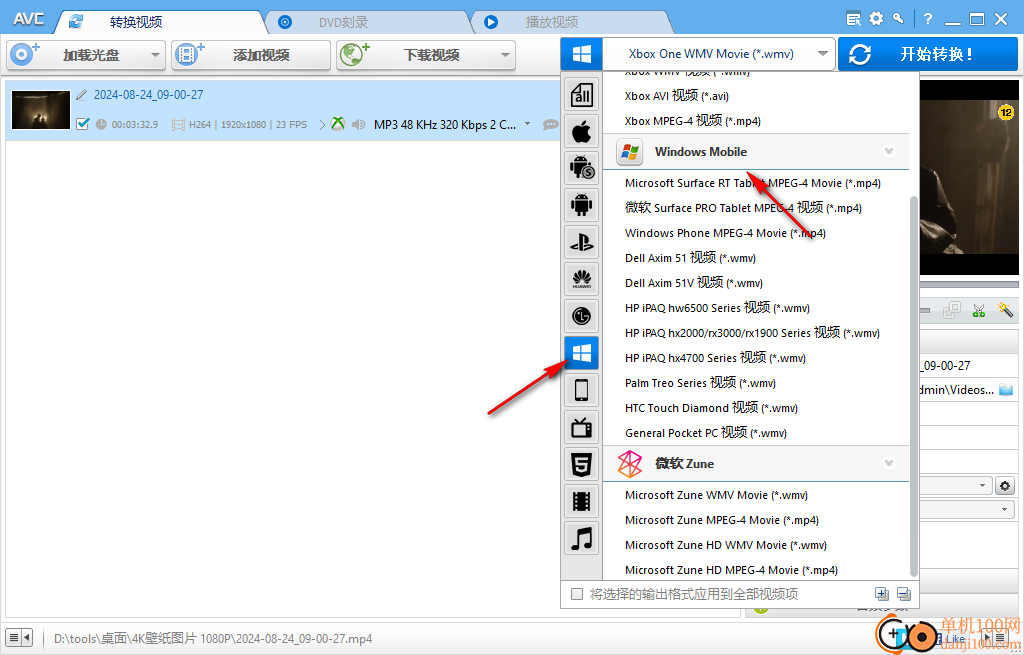Click the 添加视频 button
The image size is (1024, 655).
(251, 55)
